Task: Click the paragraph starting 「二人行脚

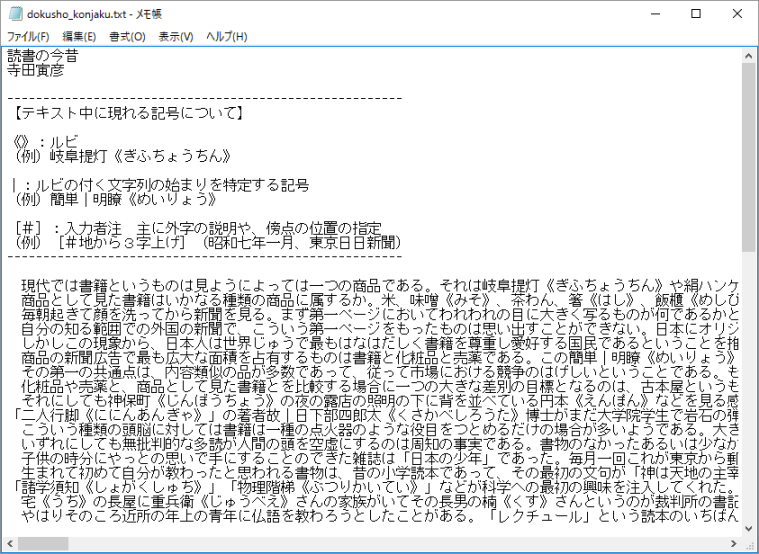Action: pos(377,416)
